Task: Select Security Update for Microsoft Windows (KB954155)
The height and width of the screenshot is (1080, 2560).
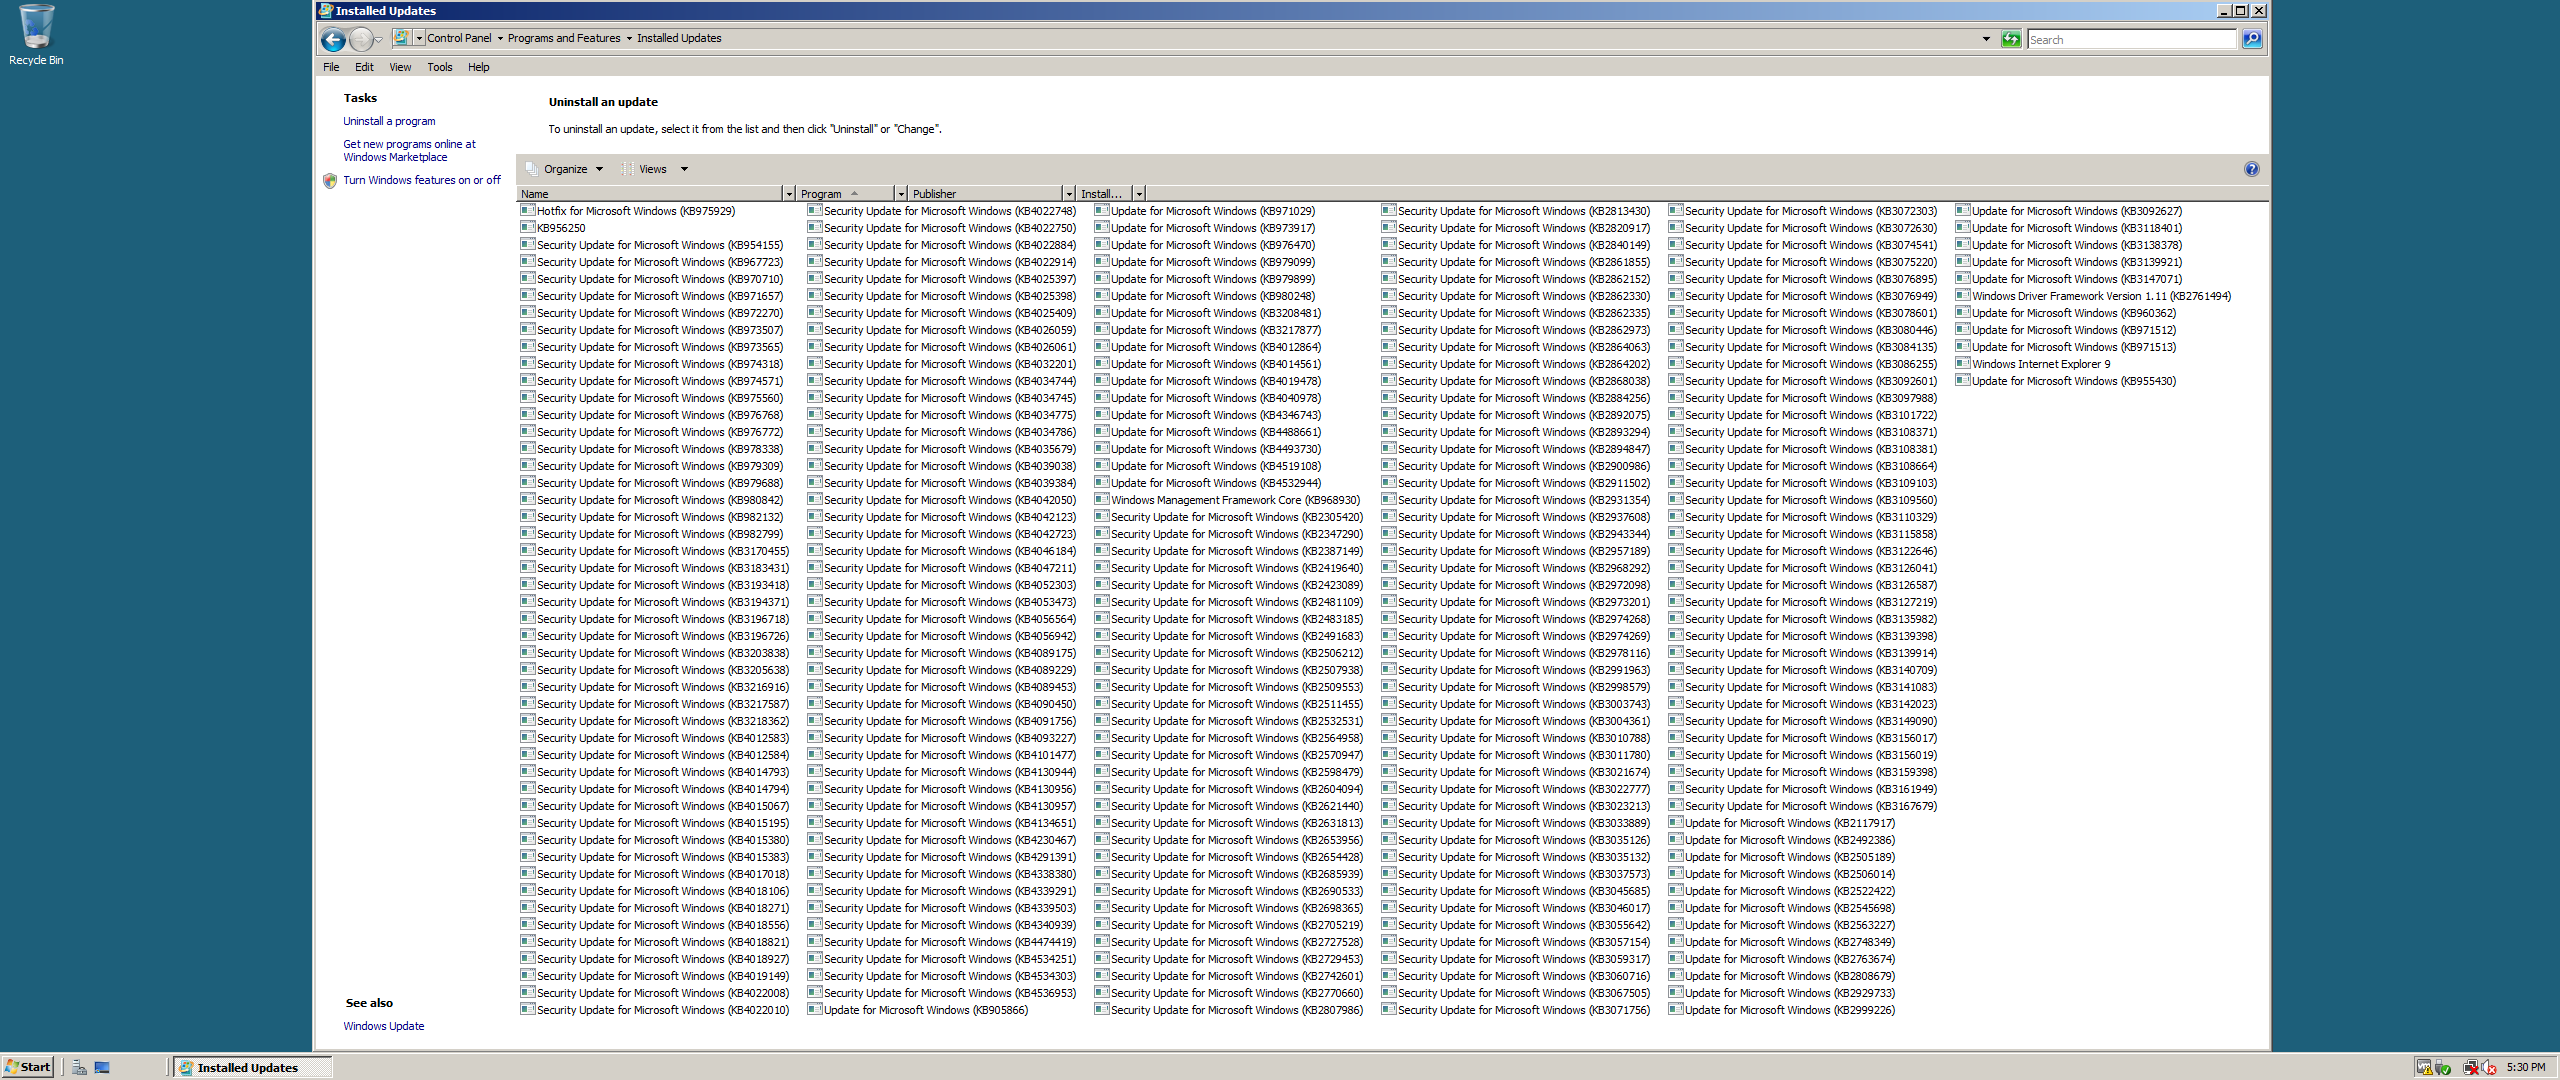Action: click(652, 245)
